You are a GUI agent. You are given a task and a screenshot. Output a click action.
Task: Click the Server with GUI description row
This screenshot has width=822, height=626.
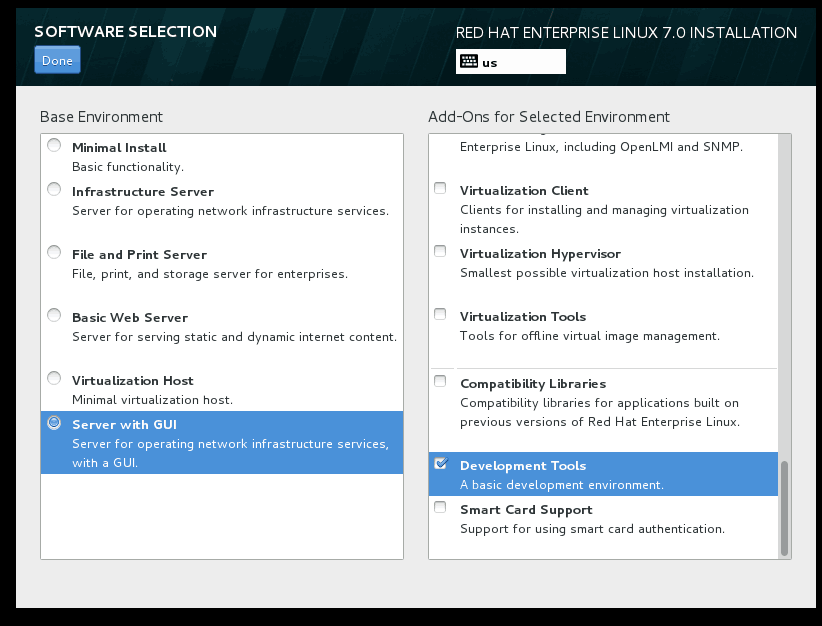coord(230,452)
